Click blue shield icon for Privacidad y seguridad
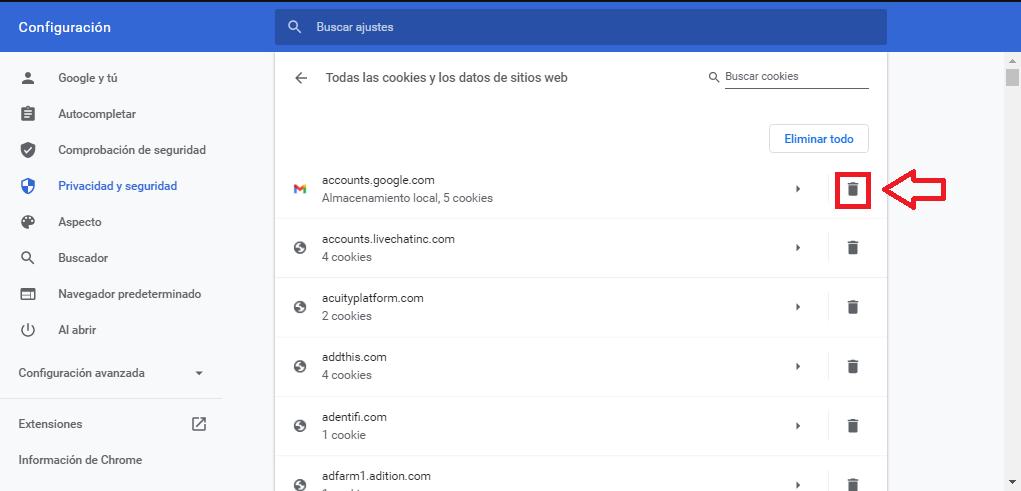This screenshot has height=491, width=1021. (27, 186)
